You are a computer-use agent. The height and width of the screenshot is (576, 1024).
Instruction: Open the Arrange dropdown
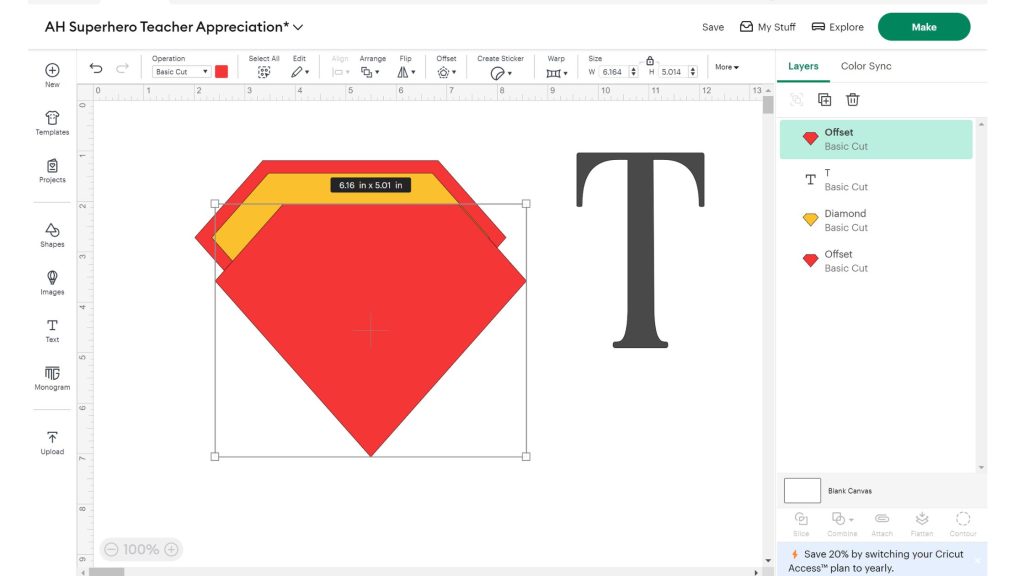click(370, 72)
